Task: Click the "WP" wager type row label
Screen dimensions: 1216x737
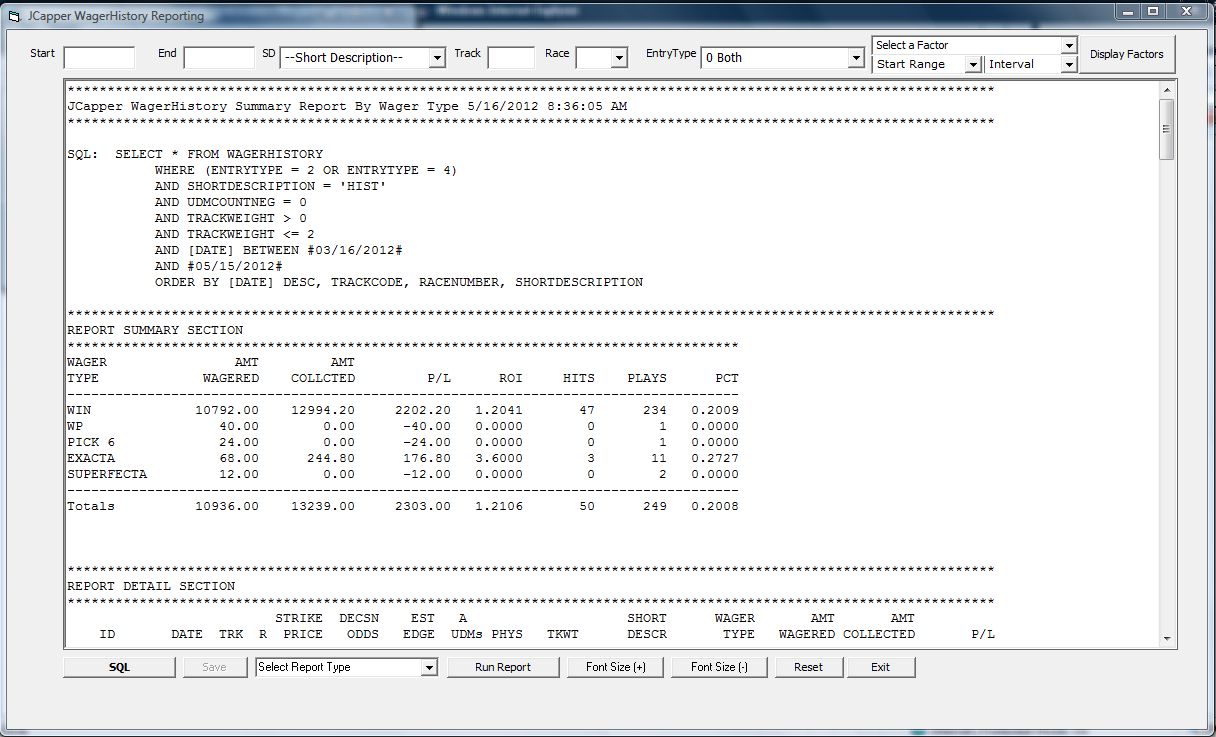Action: [x=75, y=426]
